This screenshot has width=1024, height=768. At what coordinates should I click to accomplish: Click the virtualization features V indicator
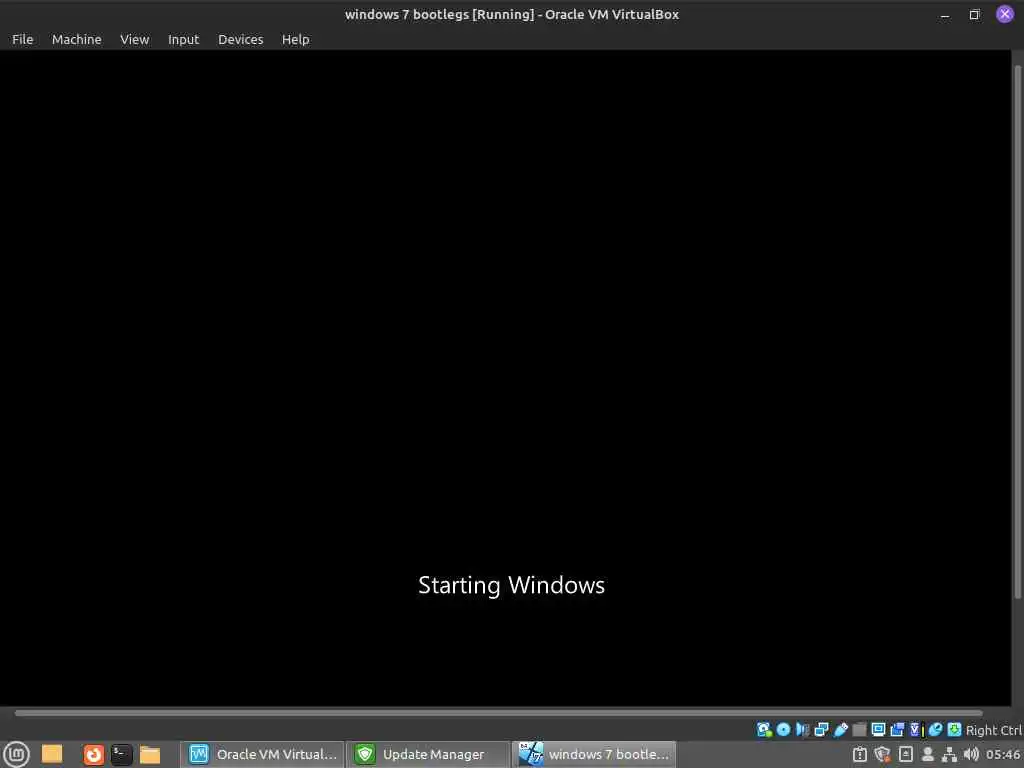pos(916,729)
